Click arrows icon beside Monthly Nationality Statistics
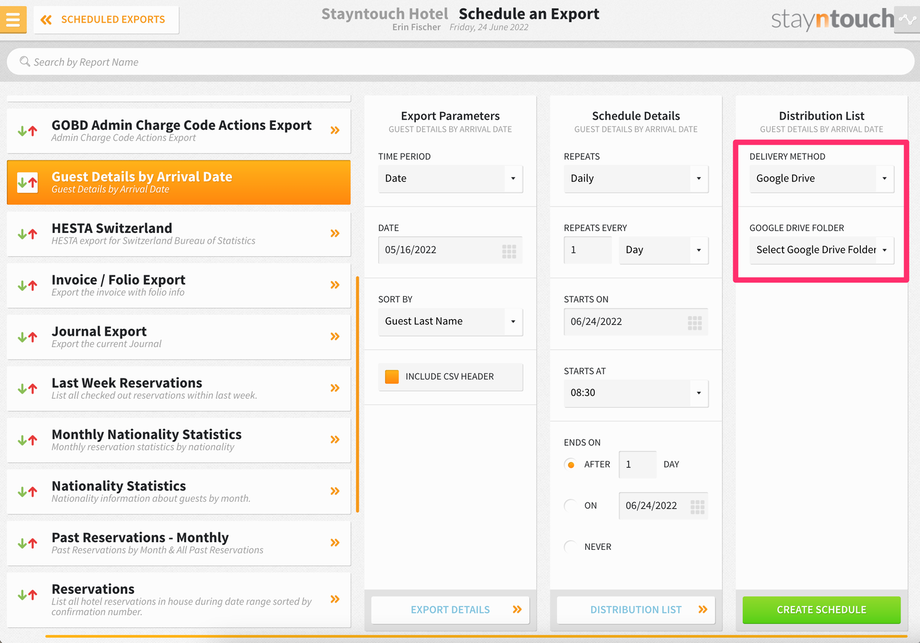The height and width of the screenshot is (643, 920). point(27,440)
